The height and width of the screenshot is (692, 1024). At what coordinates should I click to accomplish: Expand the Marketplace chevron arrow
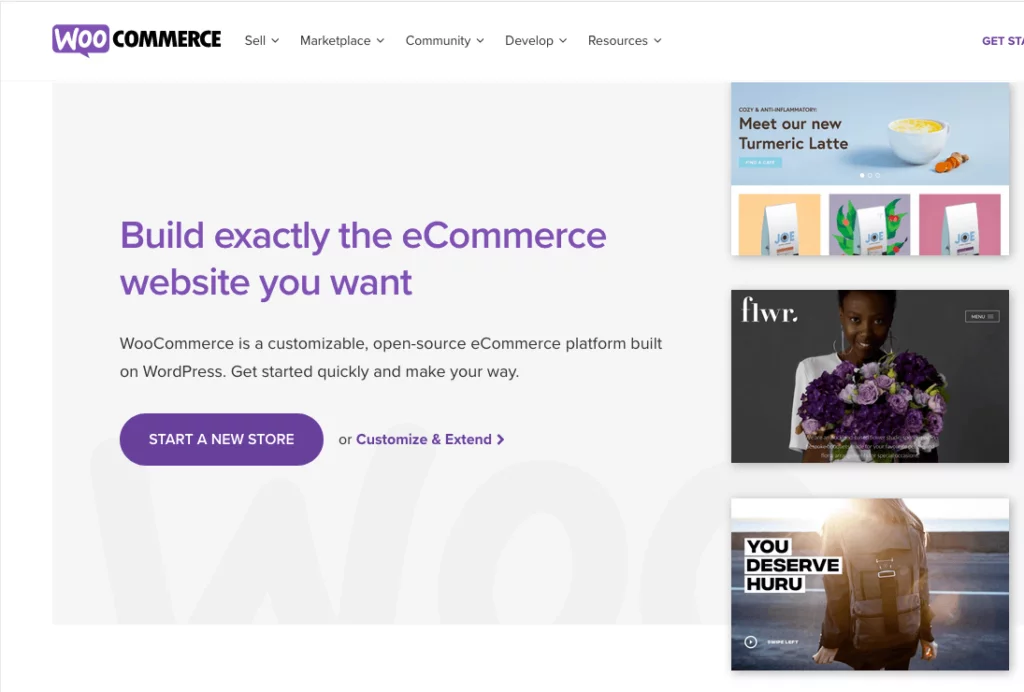(x=380, y=40)
